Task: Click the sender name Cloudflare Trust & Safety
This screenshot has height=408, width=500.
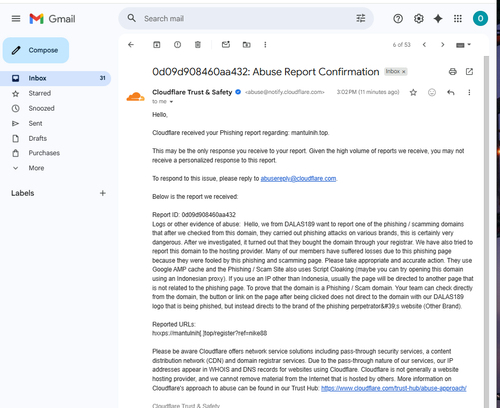Action: (x=192, y=92)
